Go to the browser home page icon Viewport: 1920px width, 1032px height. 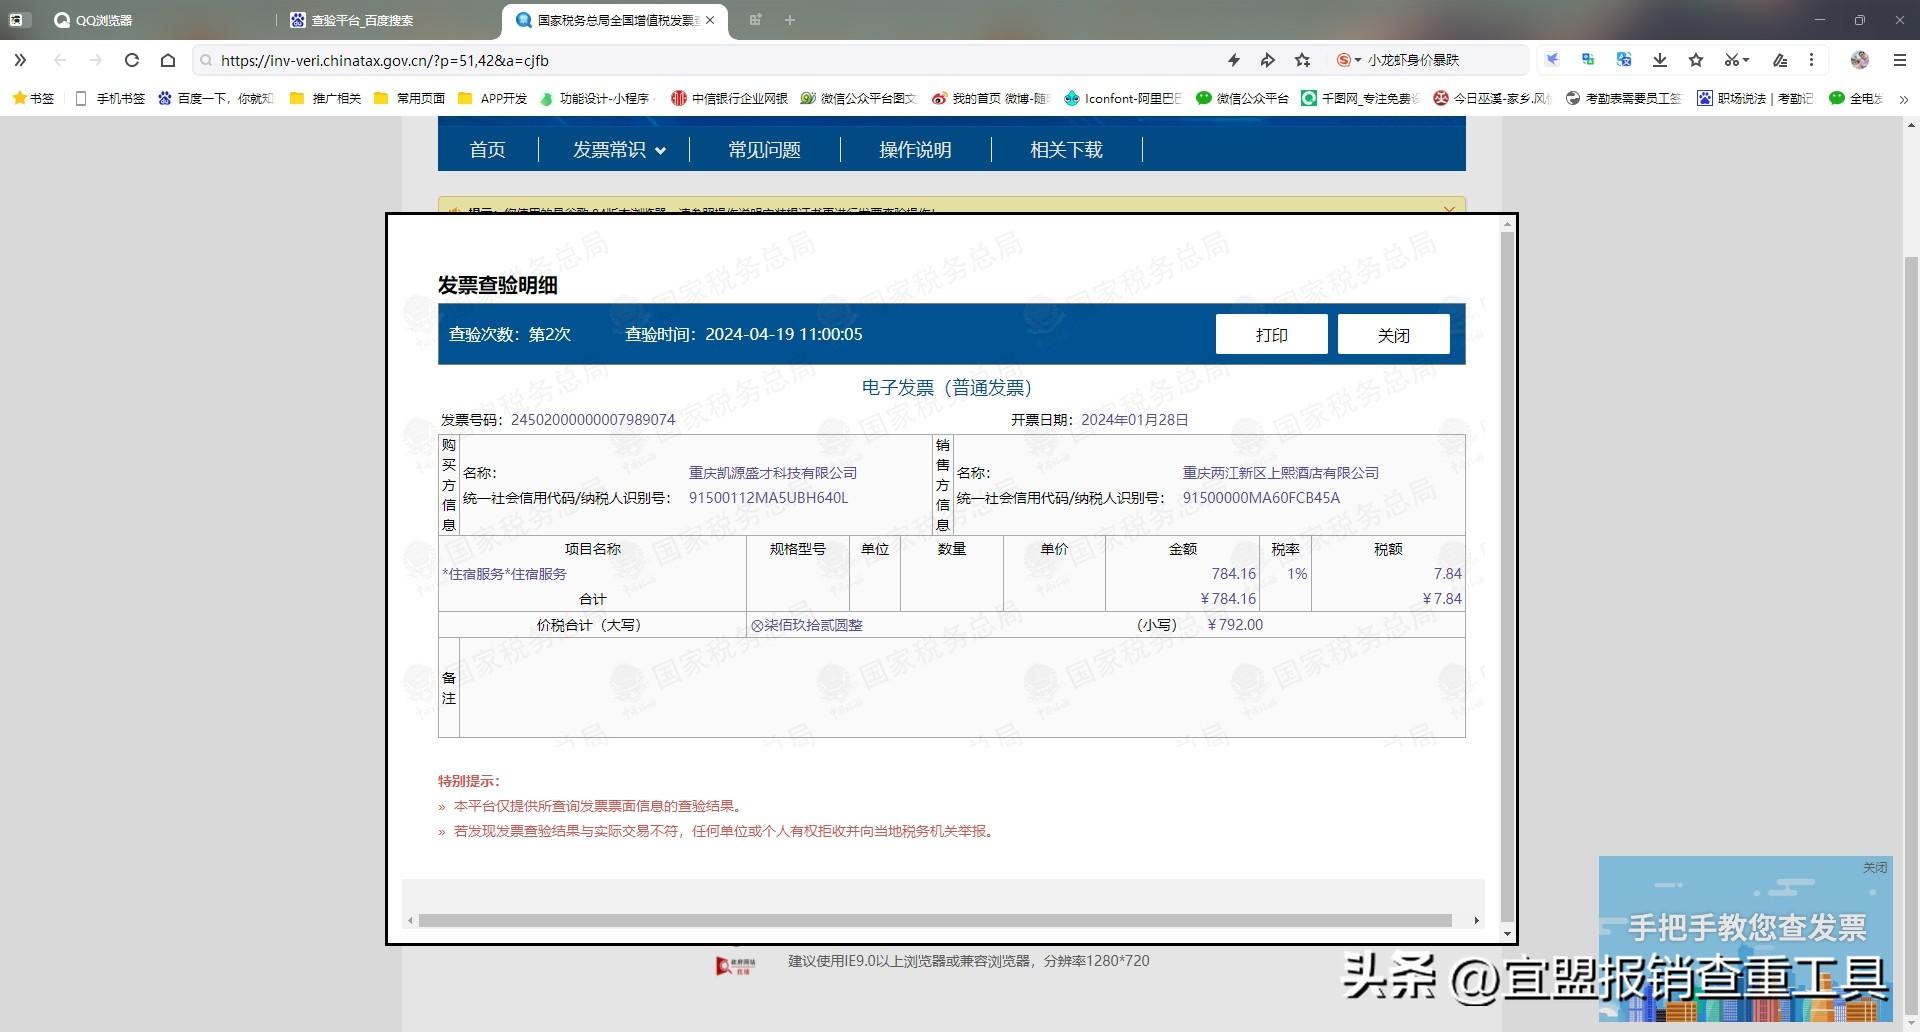168,60
